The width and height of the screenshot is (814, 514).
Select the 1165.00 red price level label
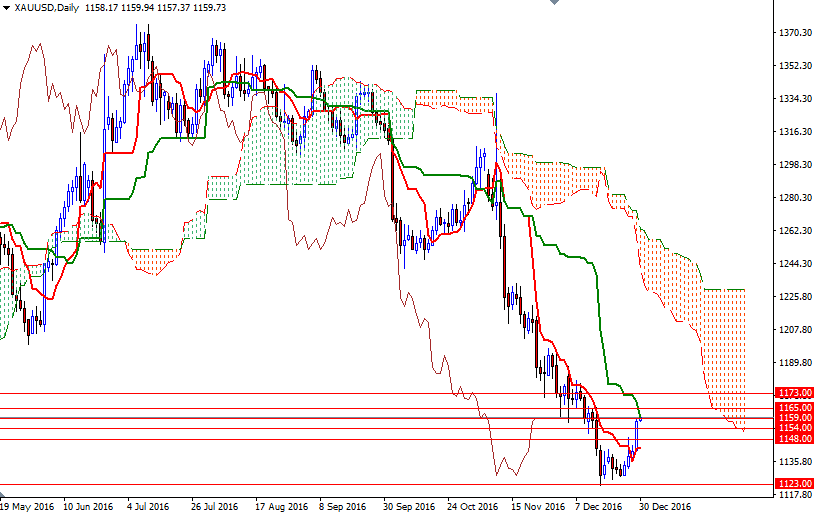[x=794, y=408]
